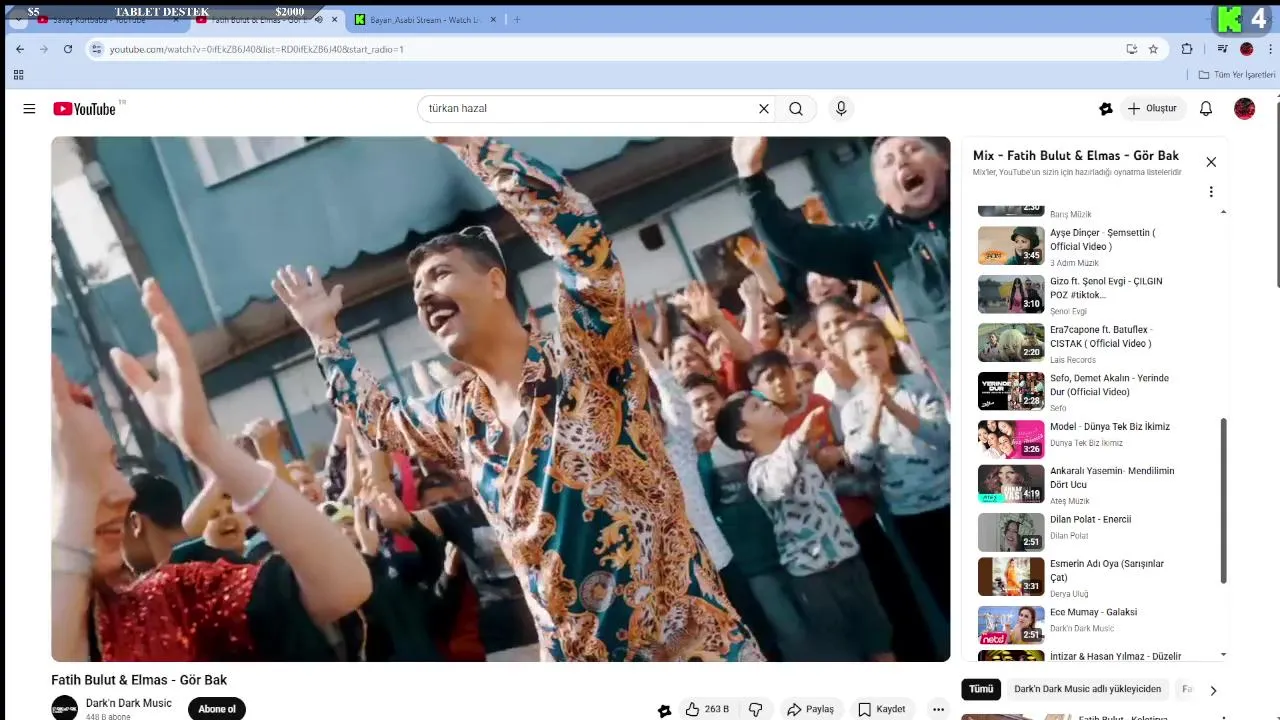Subscribe with the Abone ol button

point(217,709)
